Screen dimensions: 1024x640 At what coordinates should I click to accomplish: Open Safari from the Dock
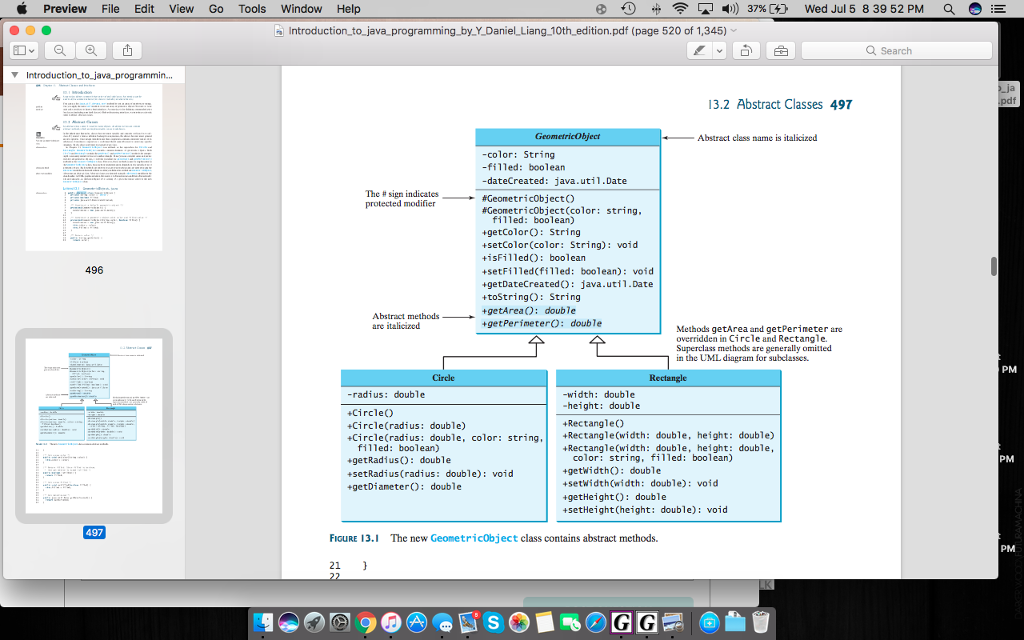[596, 623]
